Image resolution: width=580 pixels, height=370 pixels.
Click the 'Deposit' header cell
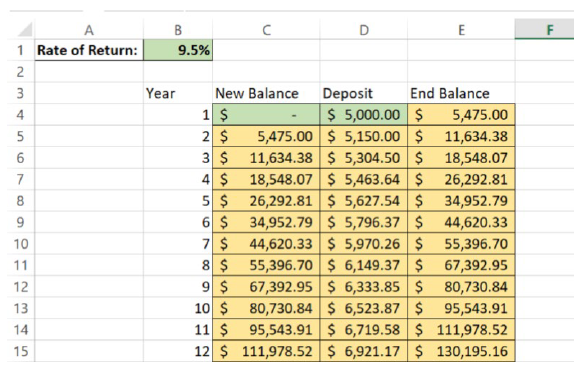tap(364, 93)
